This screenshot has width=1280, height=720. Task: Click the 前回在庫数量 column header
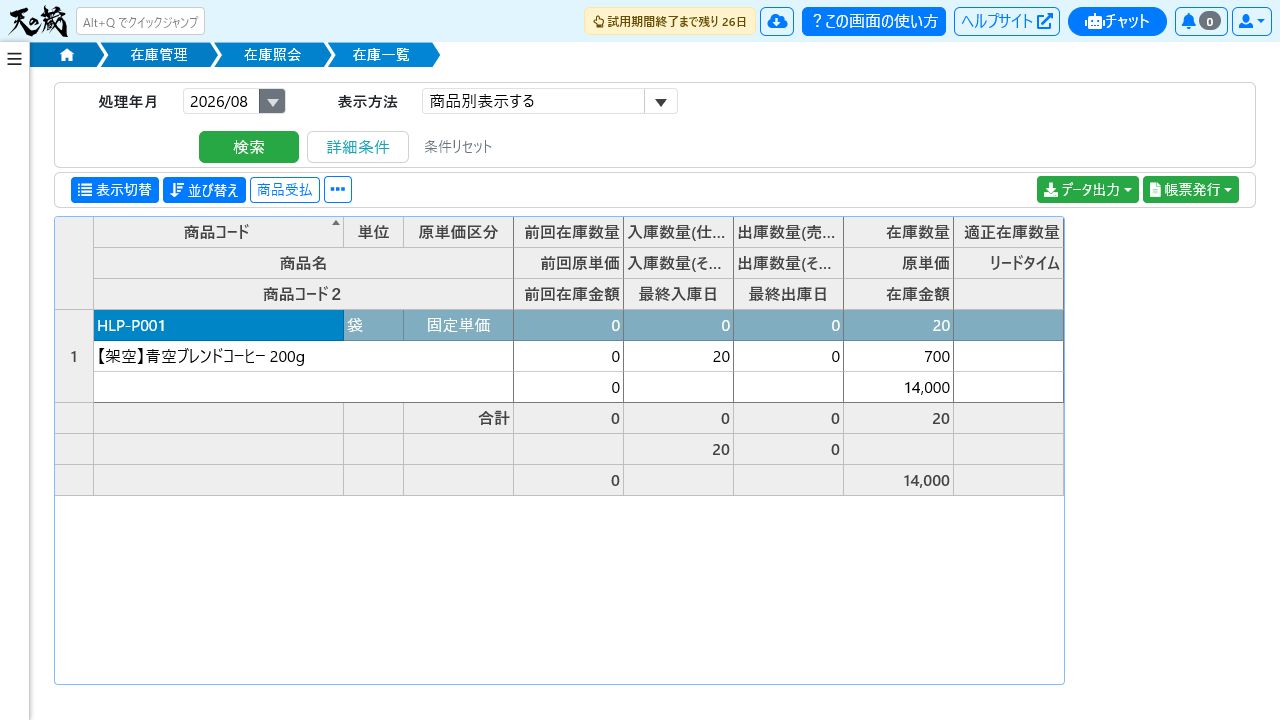point(568,232)
